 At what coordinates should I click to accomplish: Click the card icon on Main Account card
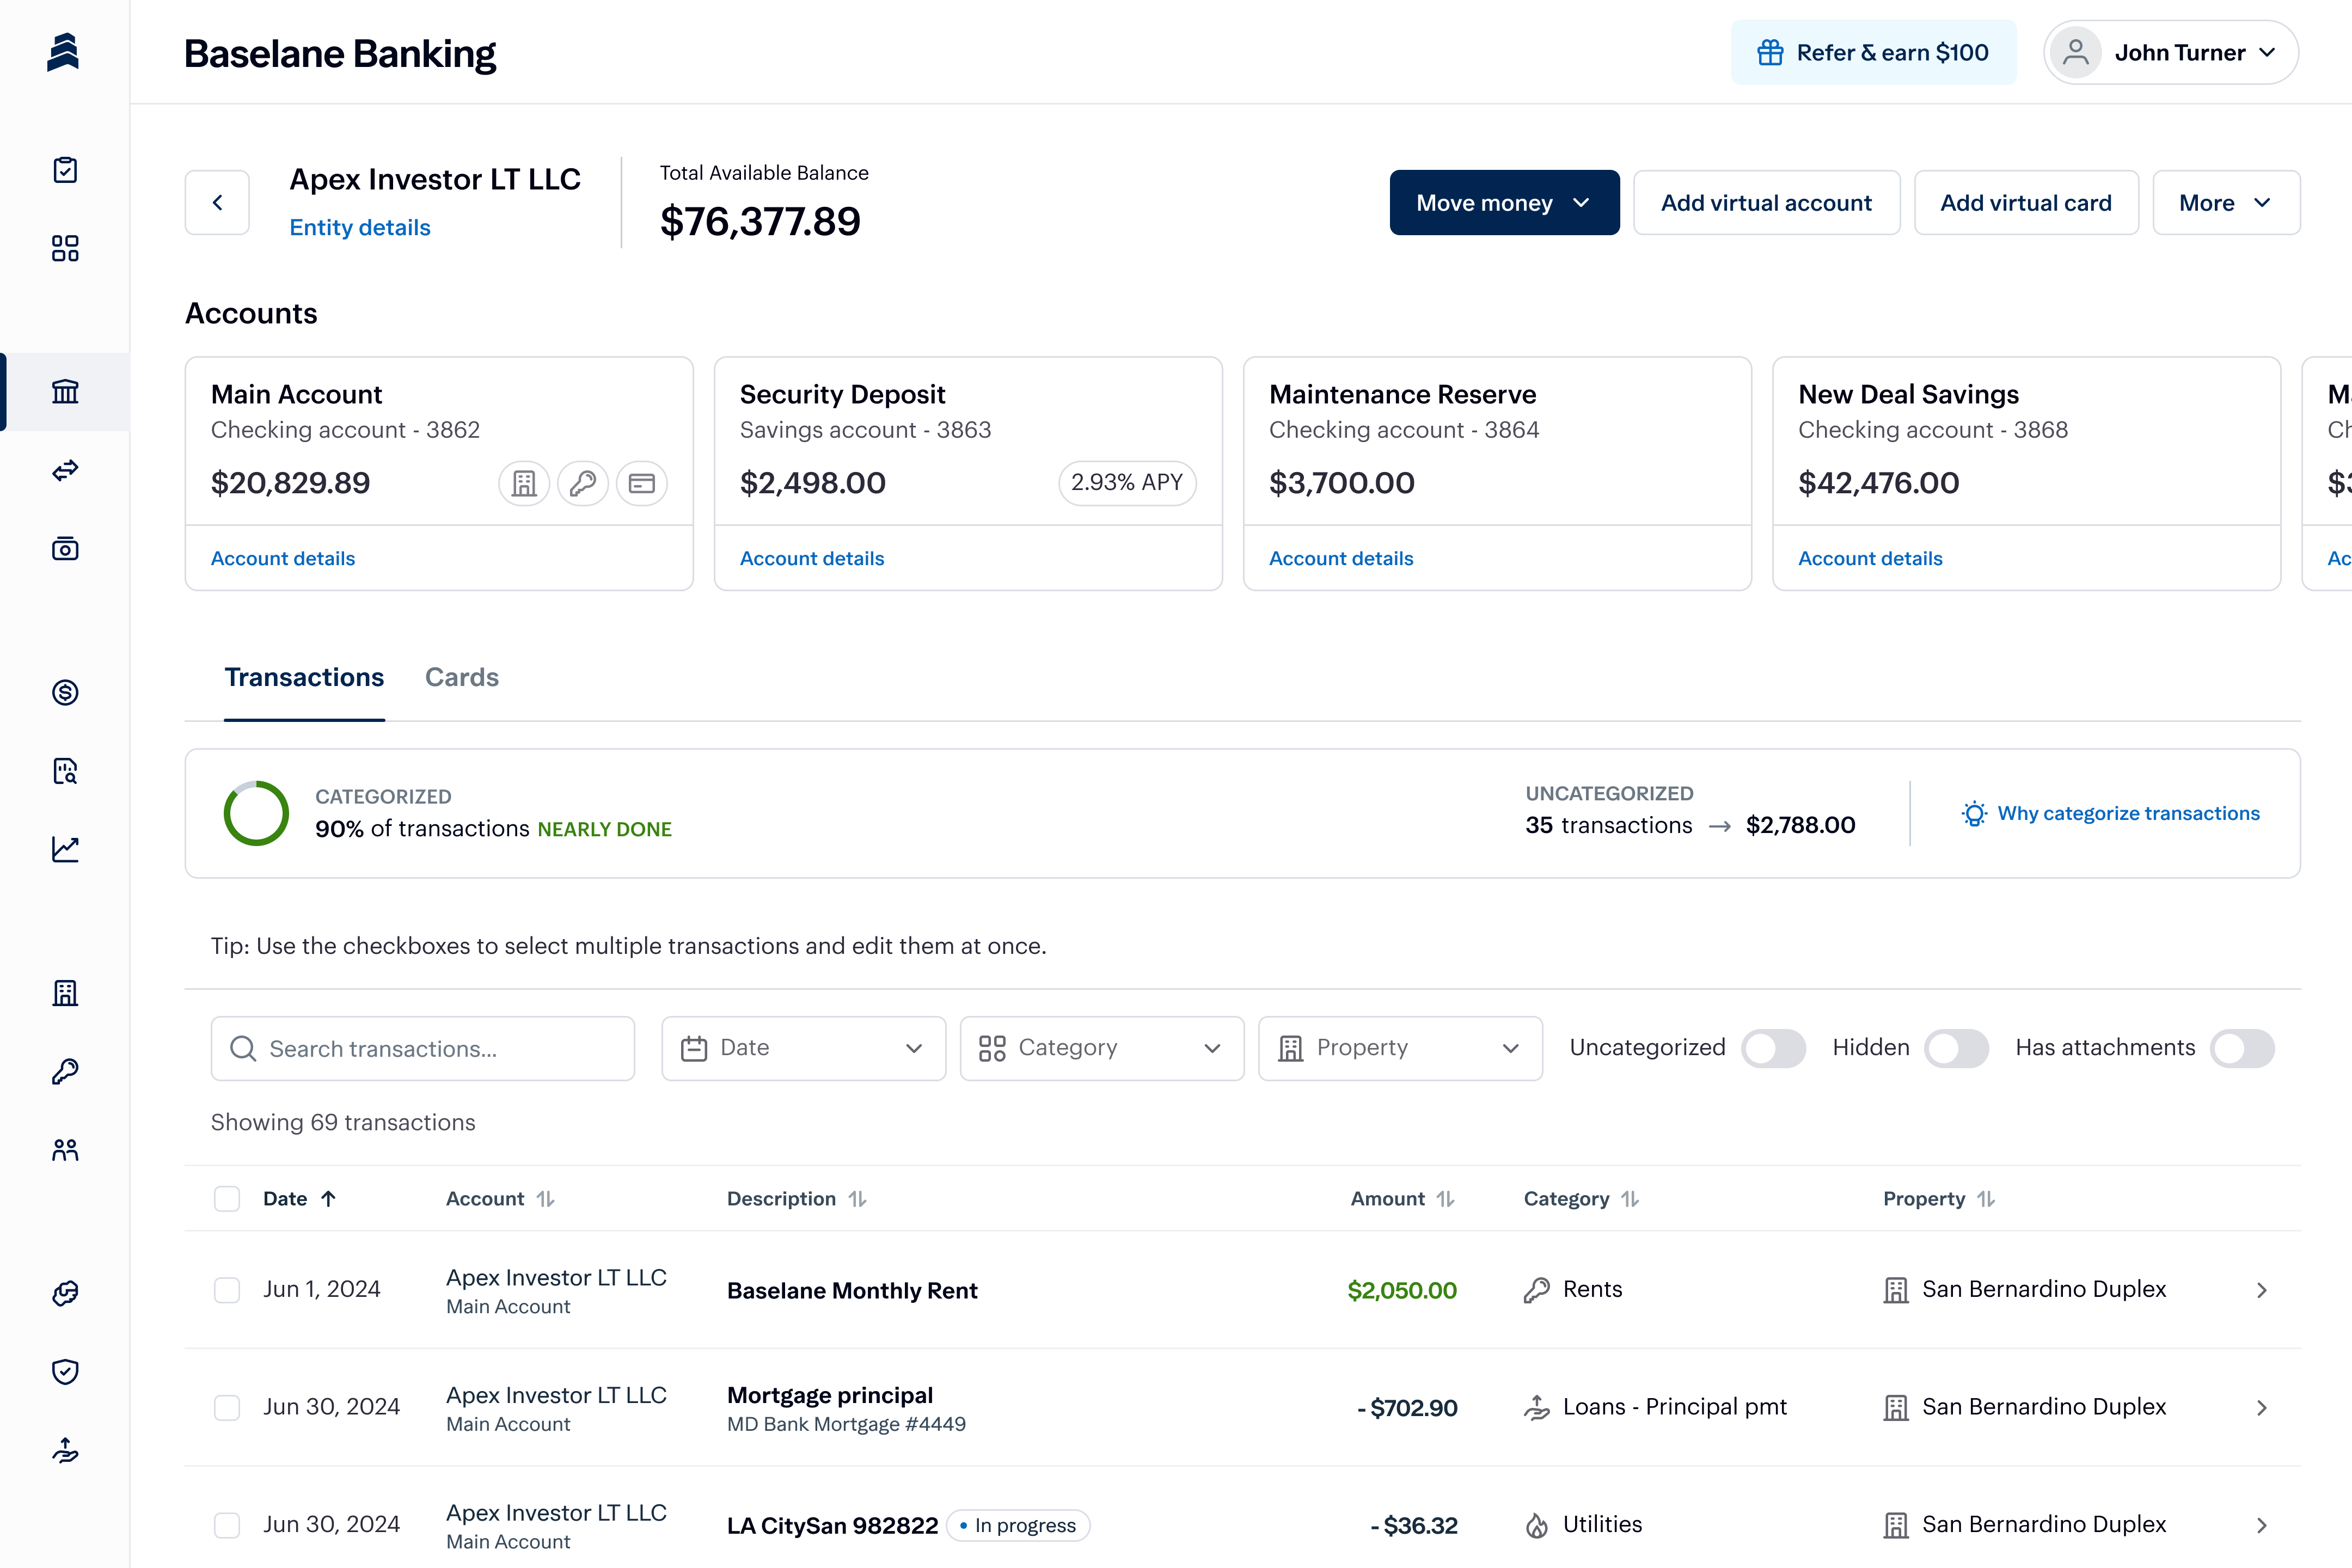point(641,484)
